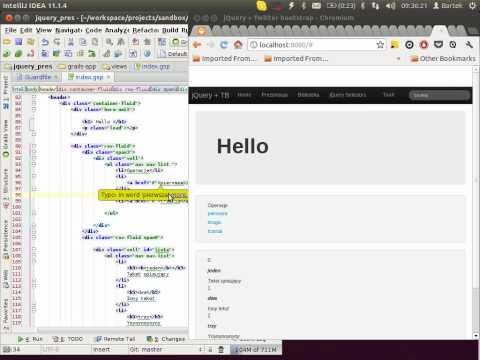The image size is (480, 360).
Task: Open the Build menu in IntelliJ
Action: click(x=170, y=30)
